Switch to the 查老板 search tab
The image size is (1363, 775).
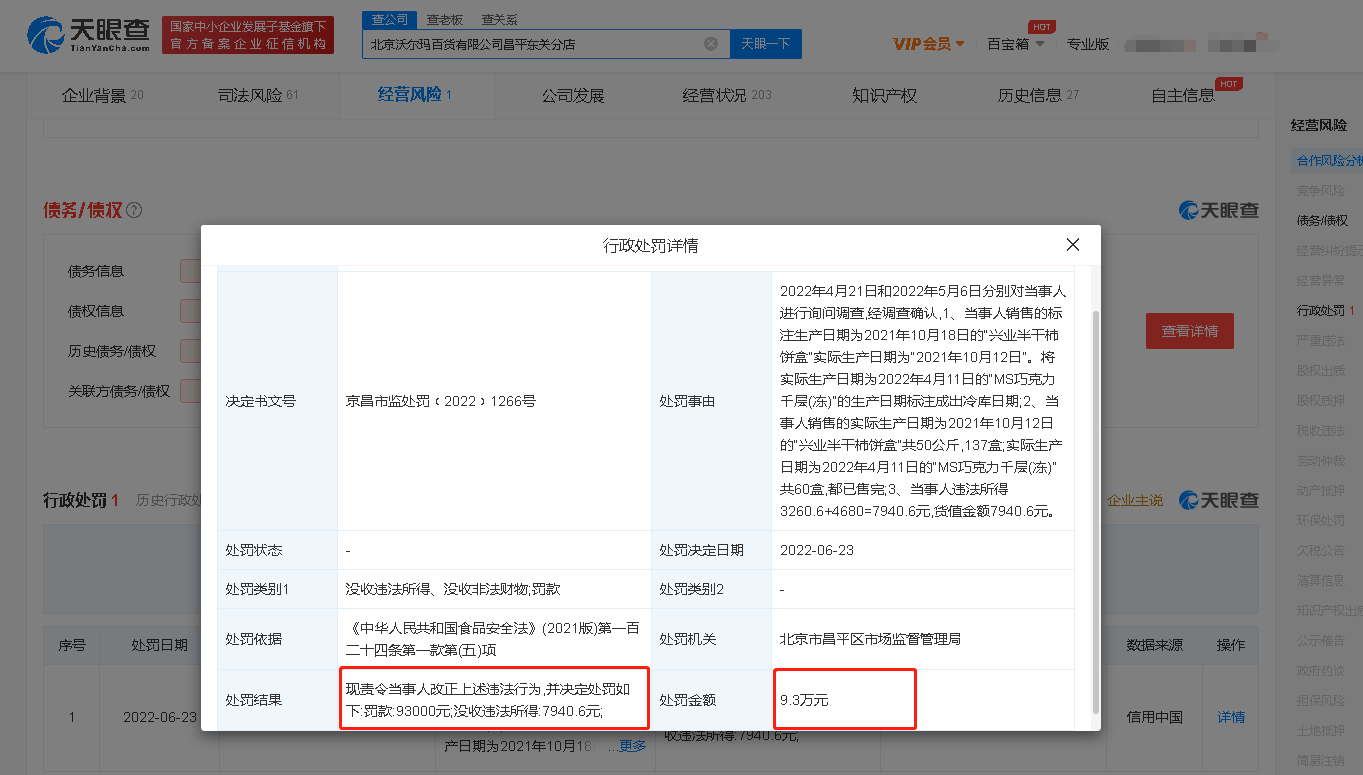(x=444, y=19)
